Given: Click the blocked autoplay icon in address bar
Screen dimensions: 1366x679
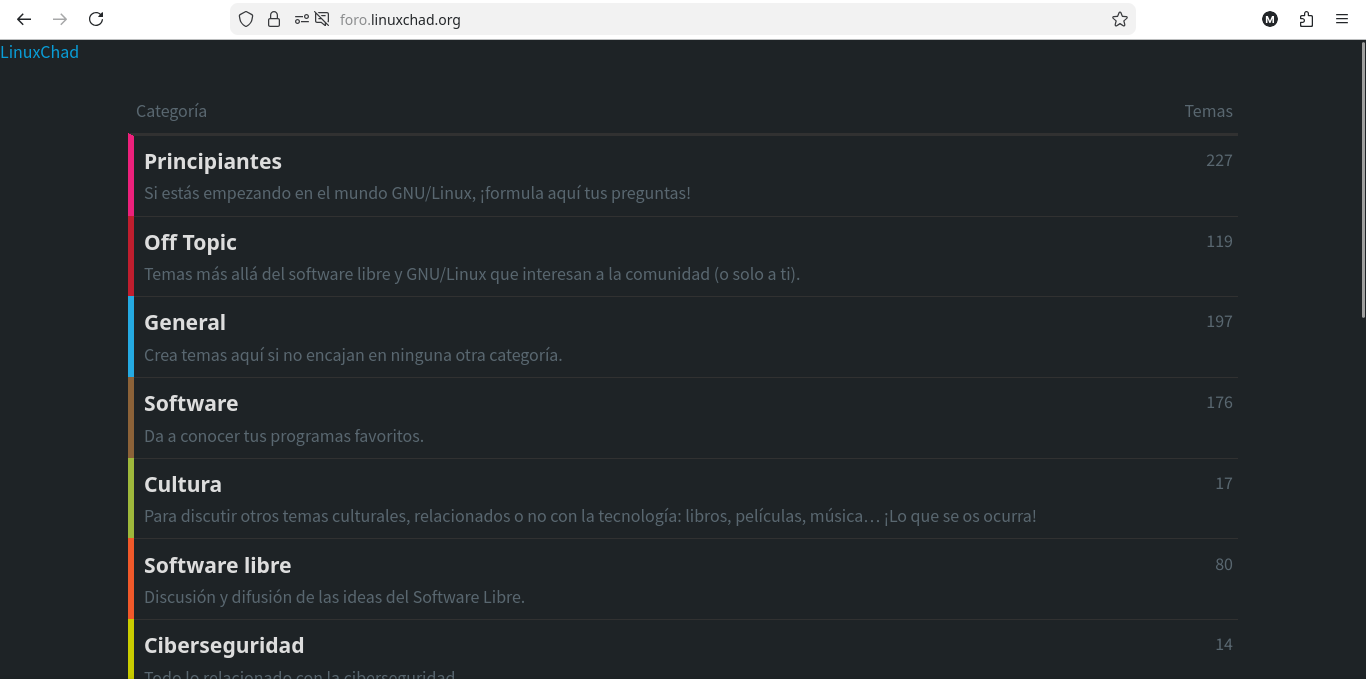Looking at the screenshot, I should click(x=322, y=19).
